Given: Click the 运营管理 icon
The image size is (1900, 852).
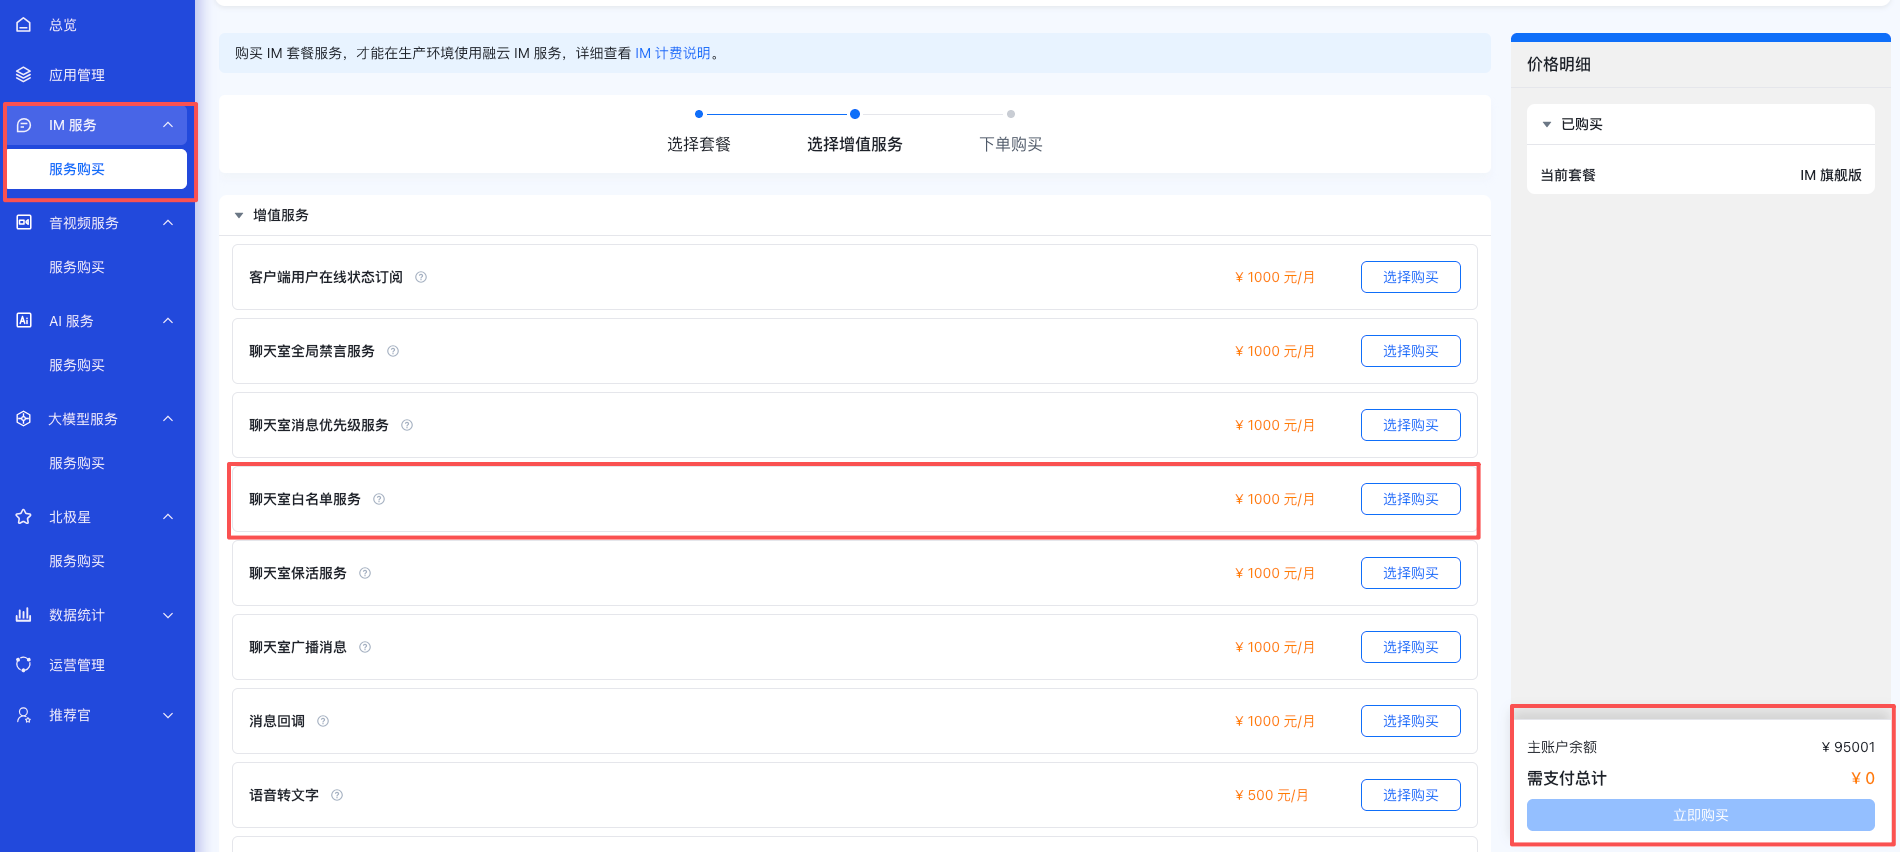Looking at the screenshot, I should tap(24, 665).
